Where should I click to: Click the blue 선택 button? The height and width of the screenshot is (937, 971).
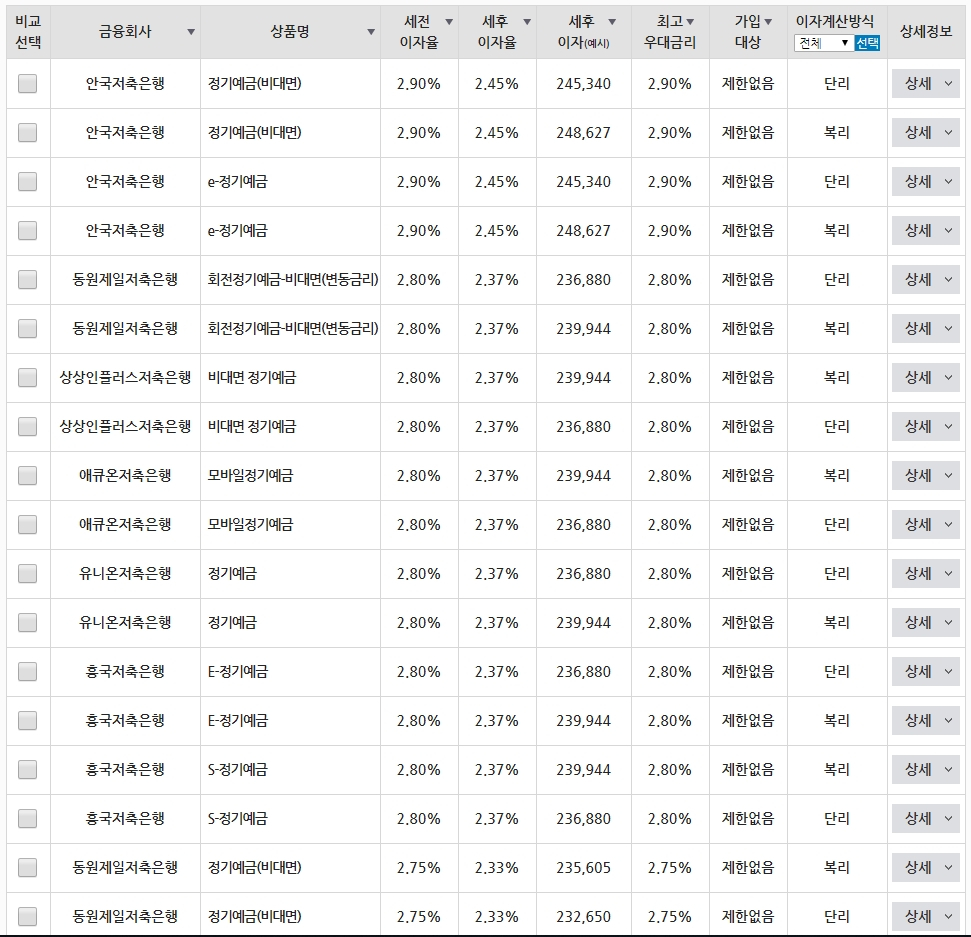pos(867,43)
